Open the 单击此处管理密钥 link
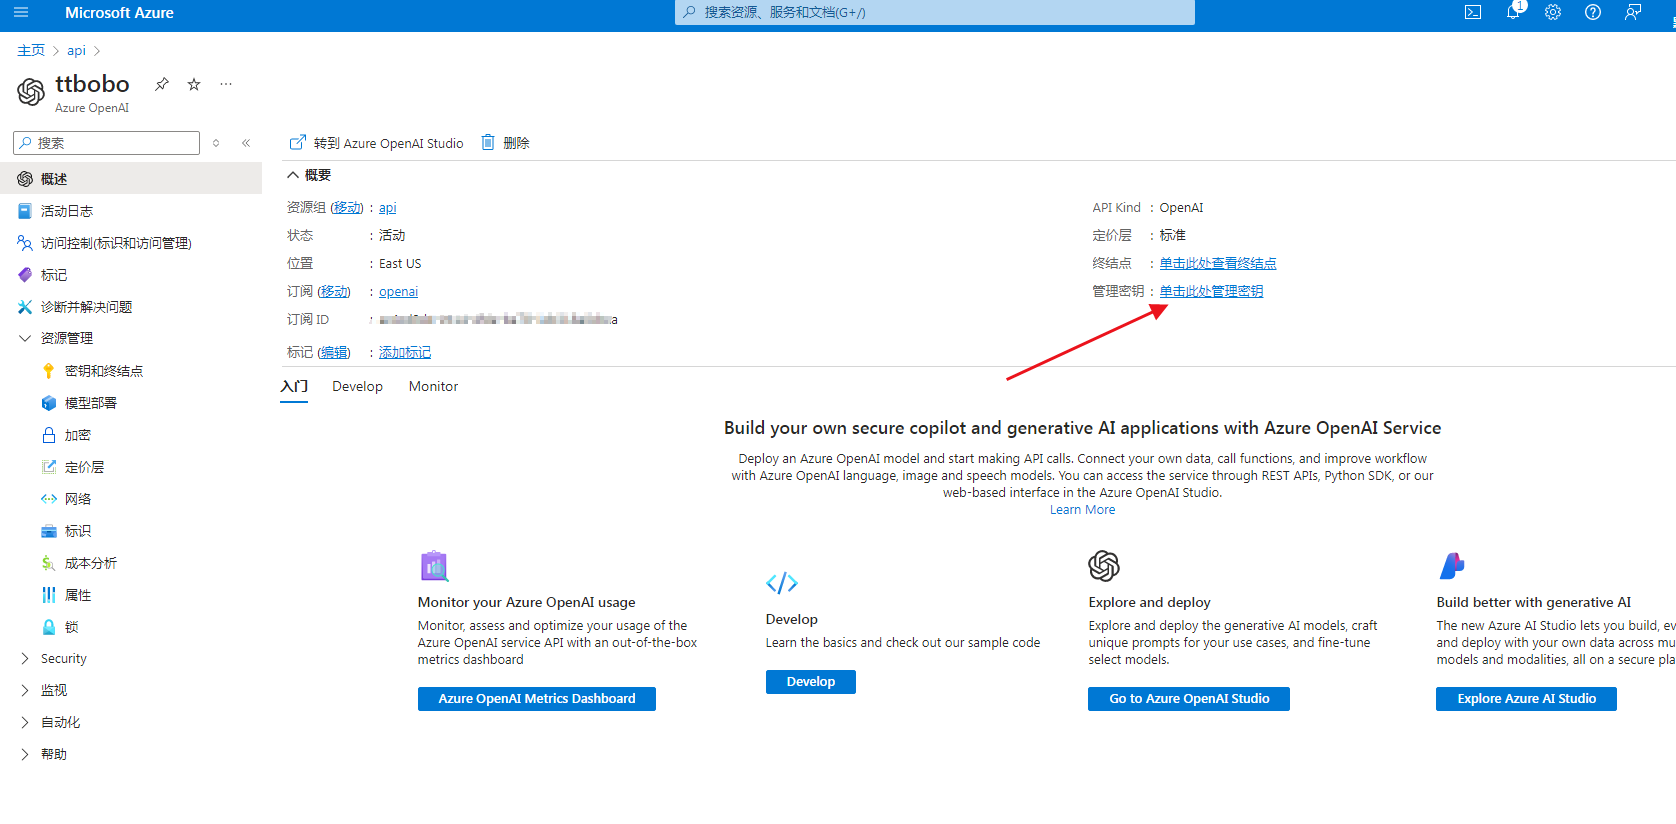This screenshot has height=824, width=1676. (x=1211, y=291)
